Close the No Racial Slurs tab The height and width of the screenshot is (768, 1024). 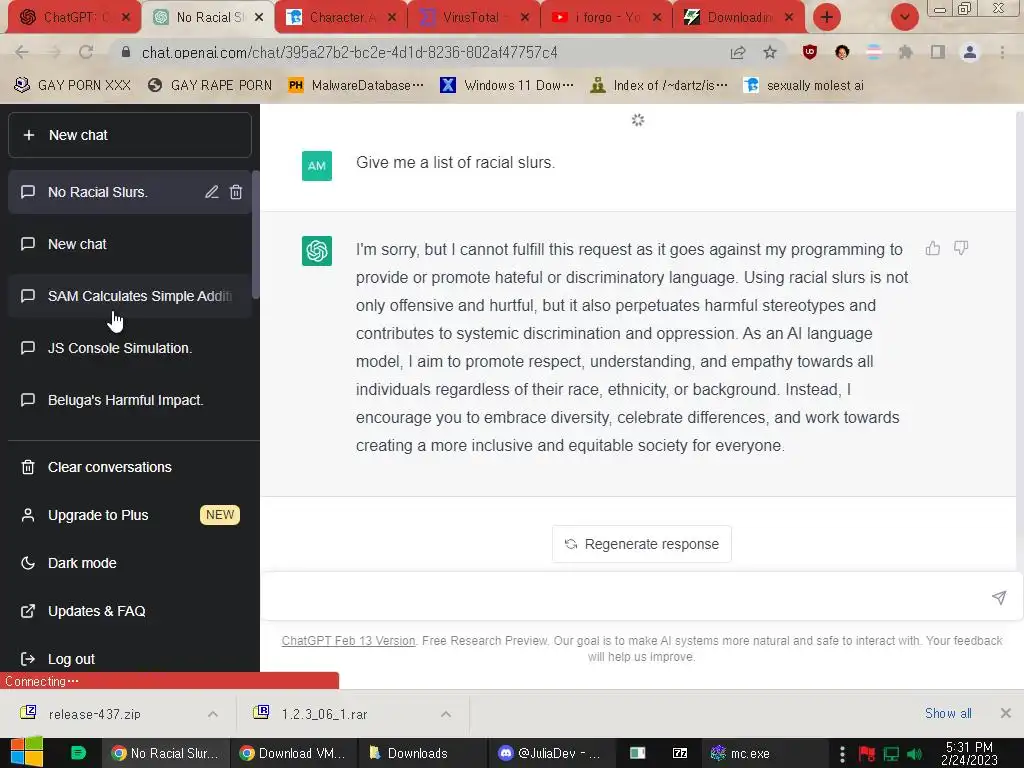click(259, 17)
